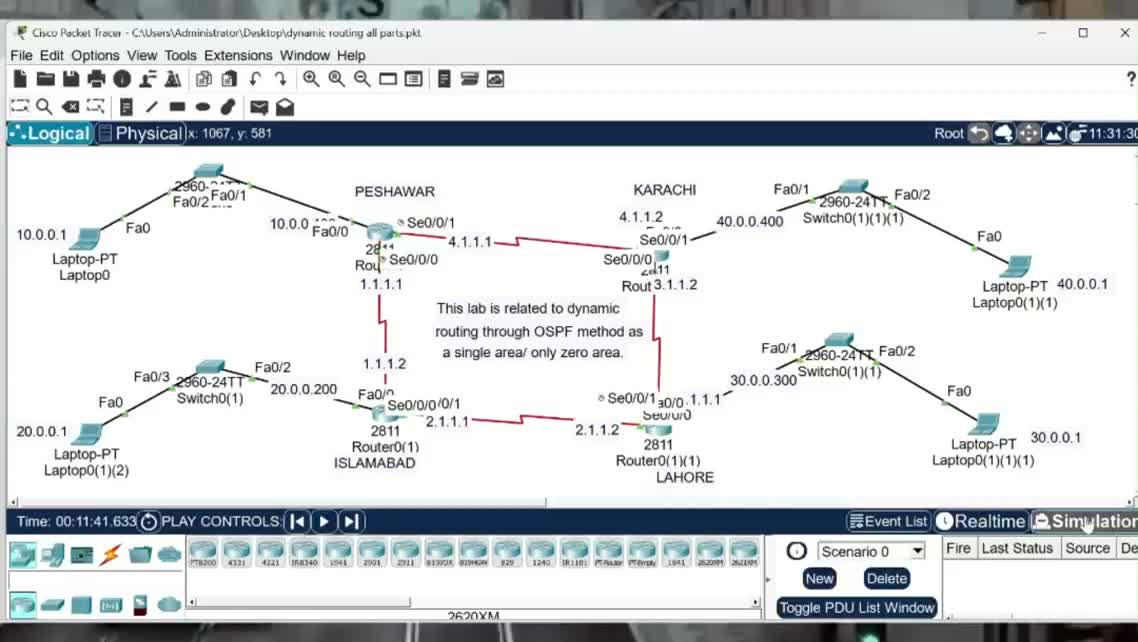The image size is (1138, 642).
Task: Select Routers subcategory icon
Action: tap(22, 604)
